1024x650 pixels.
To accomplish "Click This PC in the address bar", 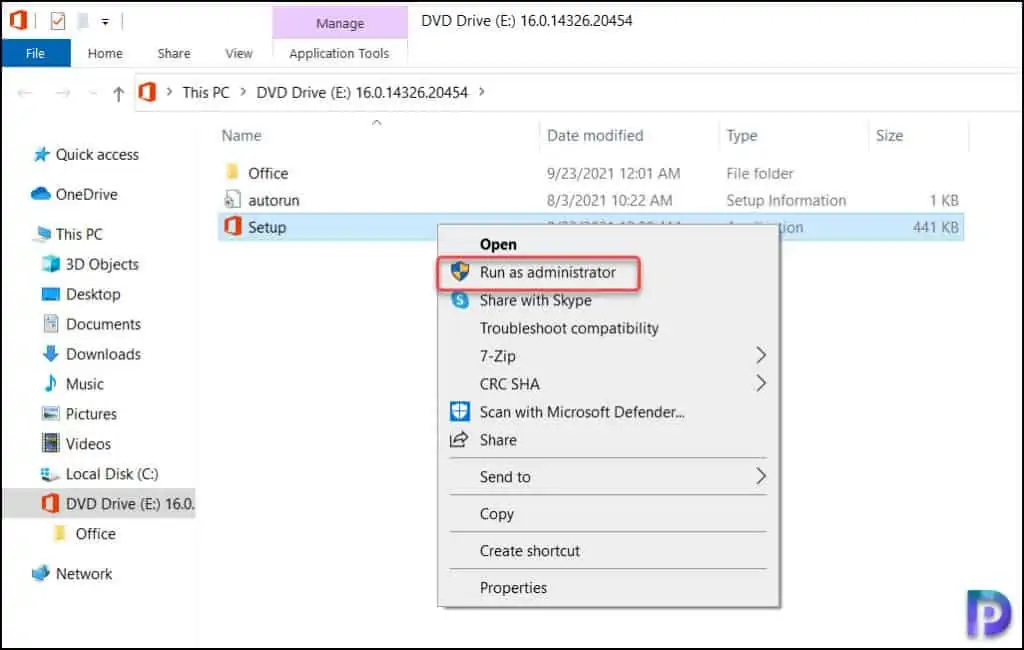I will (206, 92).
